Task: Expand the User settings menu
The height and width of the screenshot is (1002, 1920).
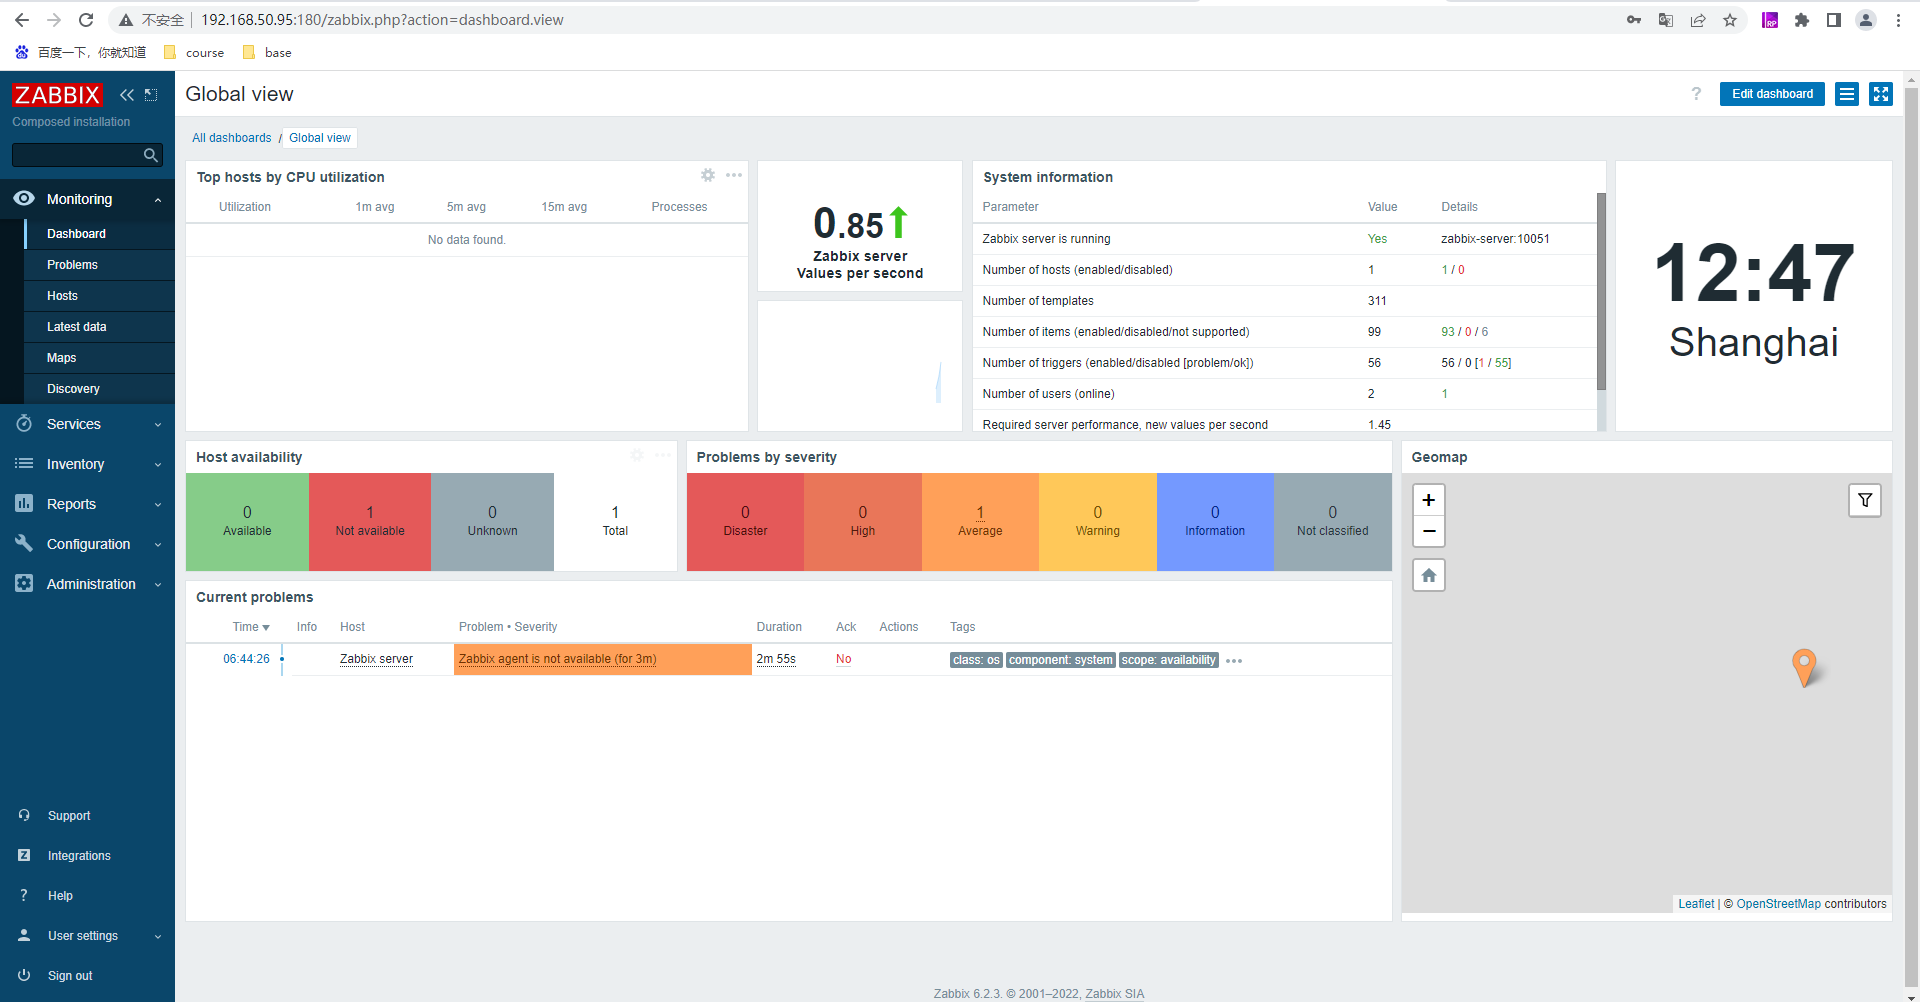Action: [87, 936]
